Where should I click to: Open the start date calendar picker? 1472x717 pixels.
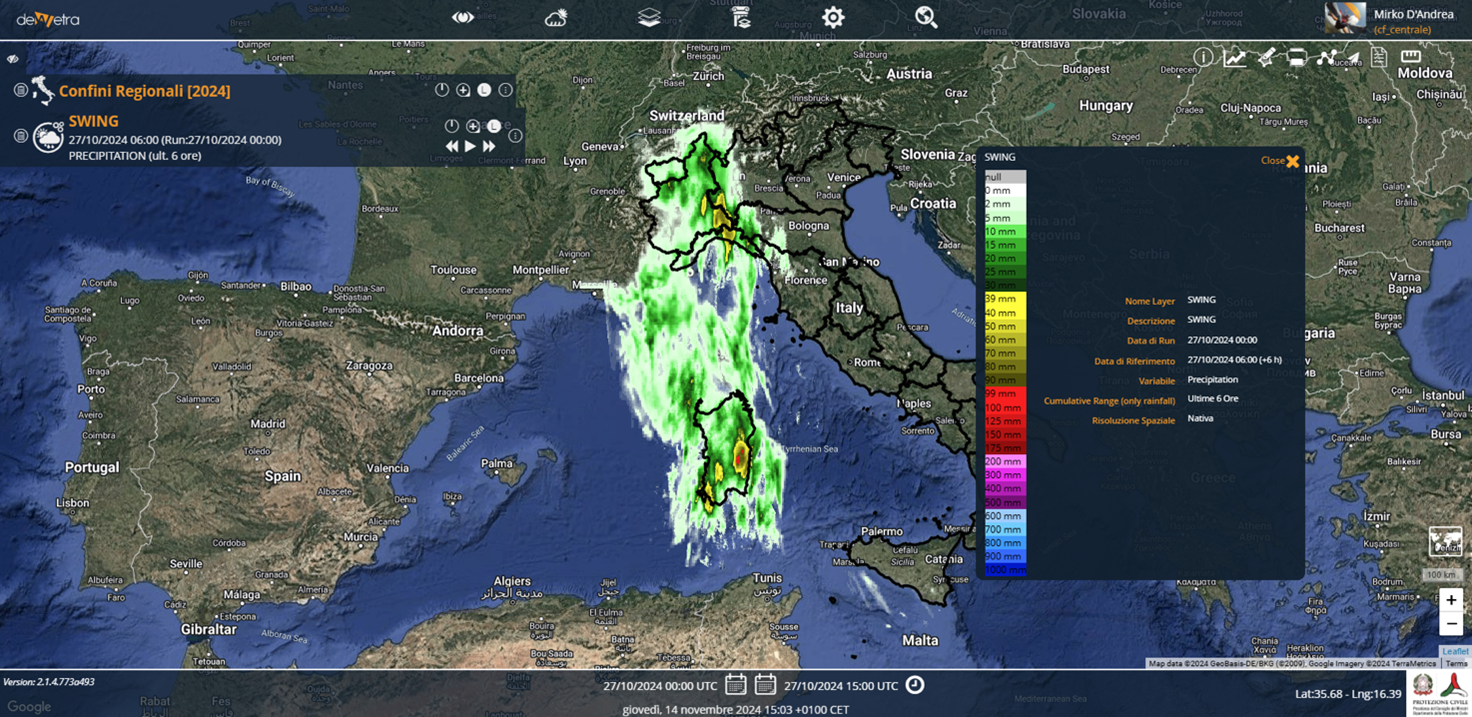[735, 685]
